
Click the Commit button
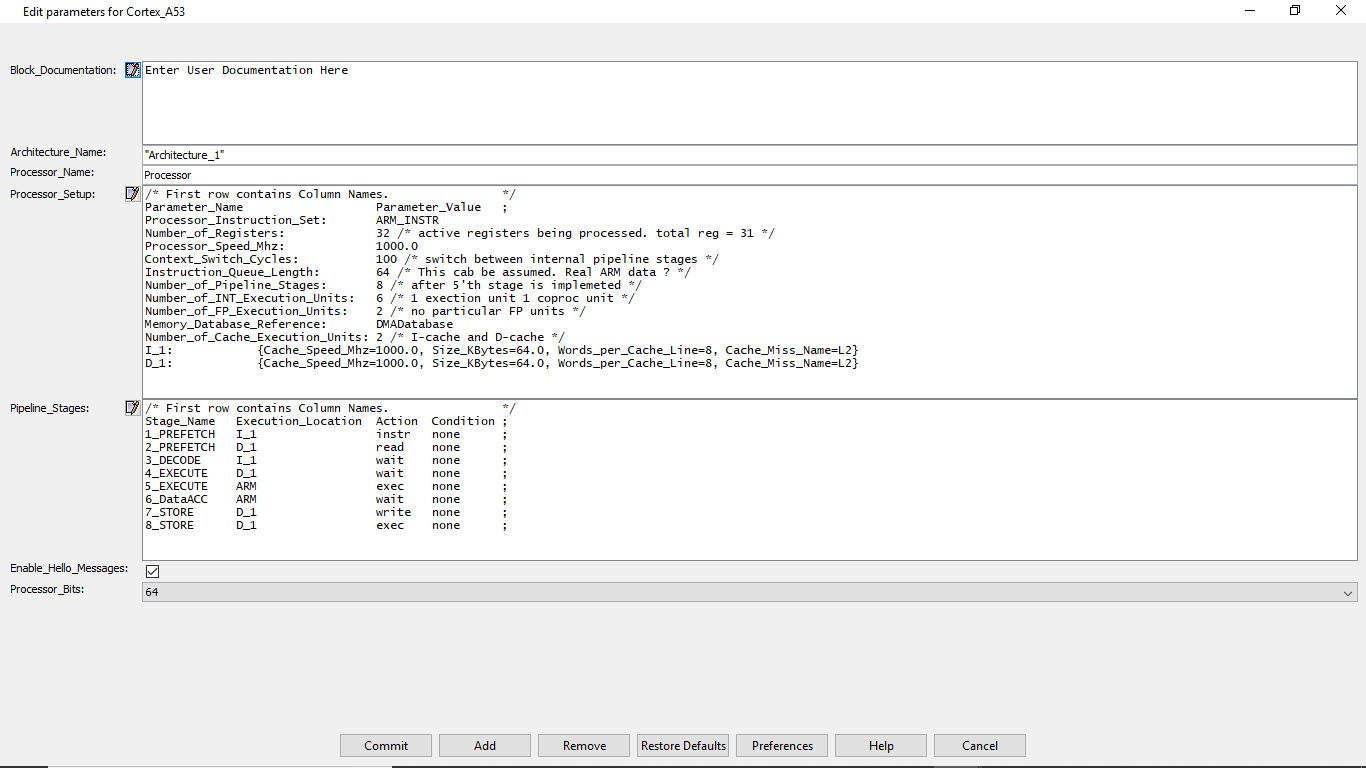coord(386,746)
